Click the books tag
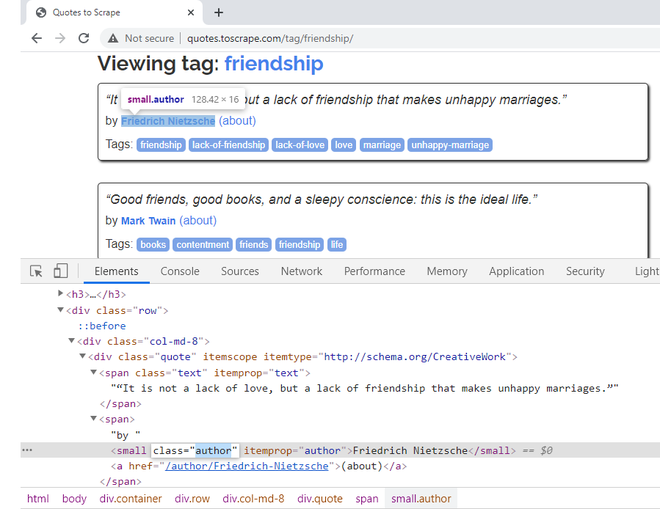Screen dimensions: 660x509 153,245
